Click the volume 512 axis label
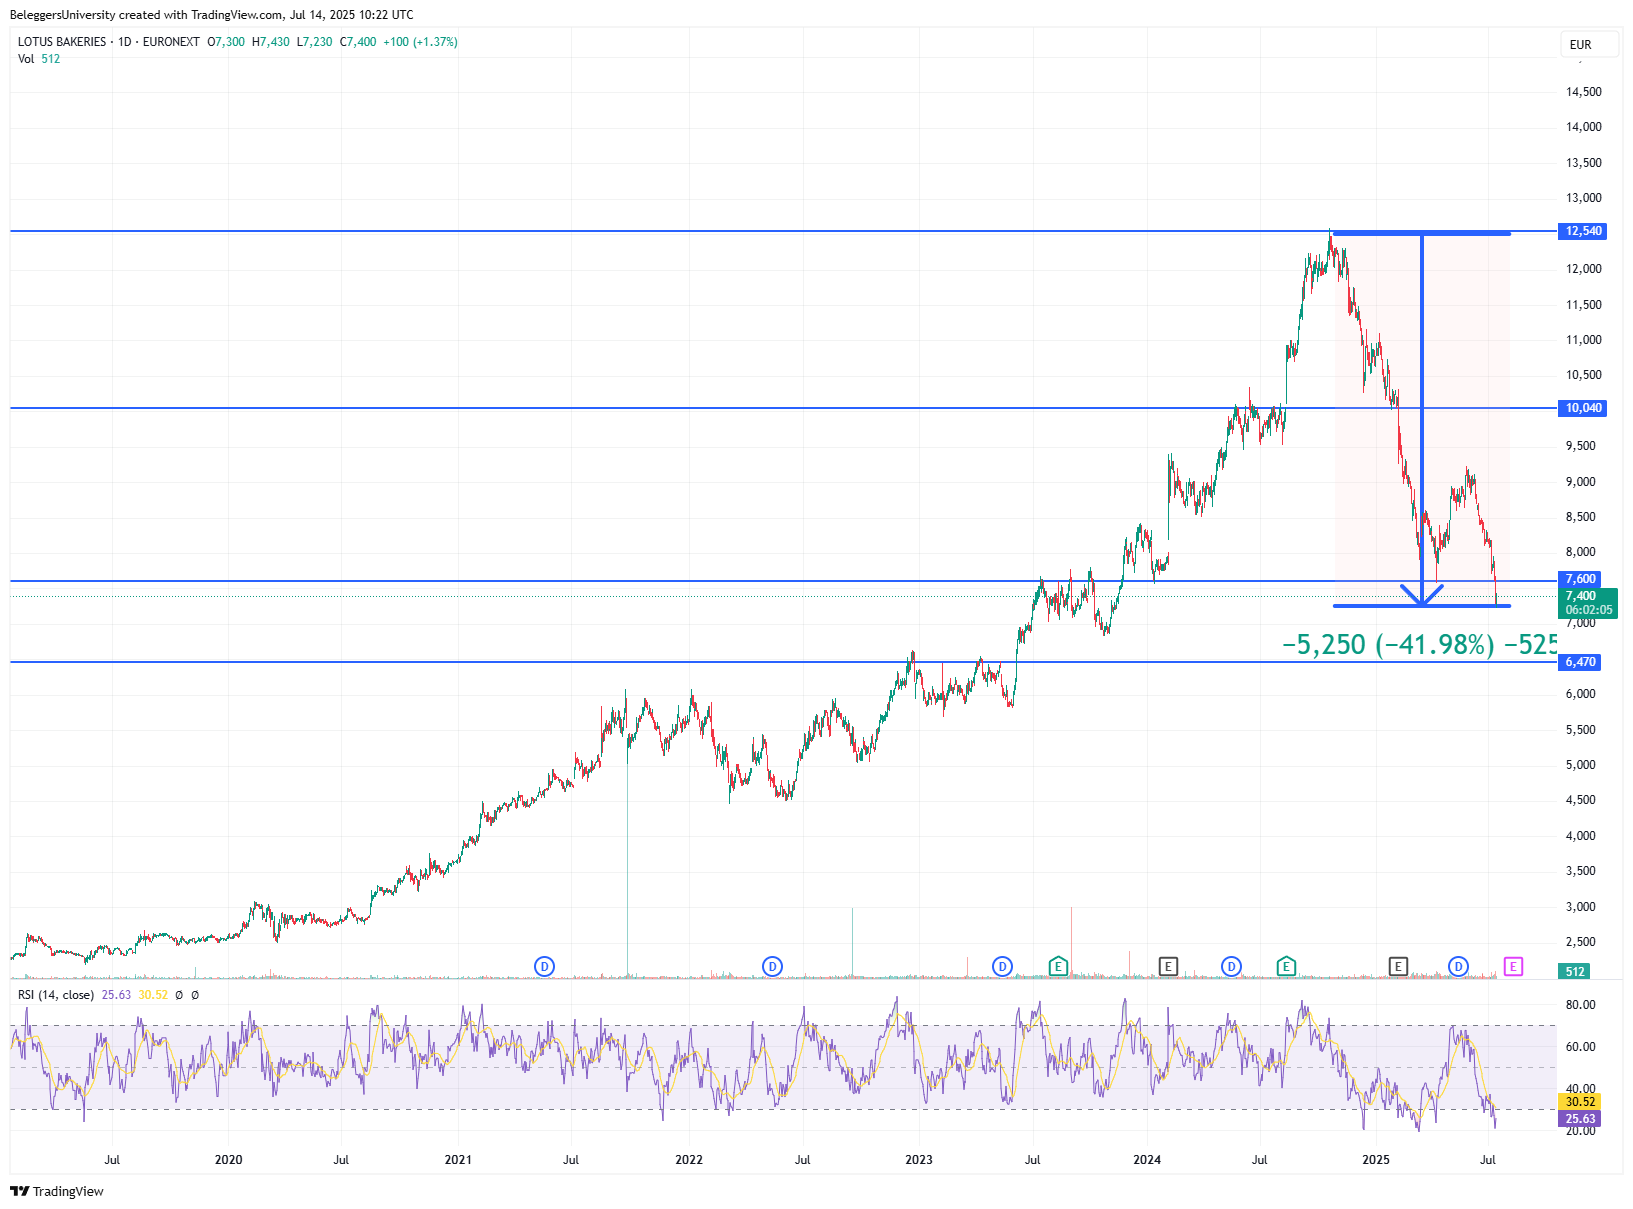1633x1209 pixels. pyautogui.click(x=1575, y=971)
